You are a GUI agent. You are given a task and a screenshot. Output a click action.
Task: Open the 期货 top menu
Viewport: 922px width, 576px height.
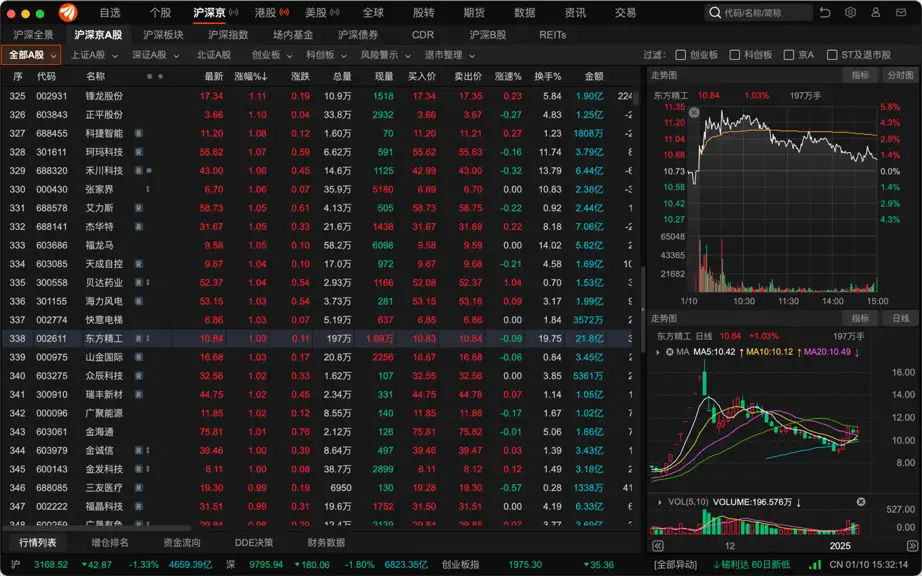point(474,12)
